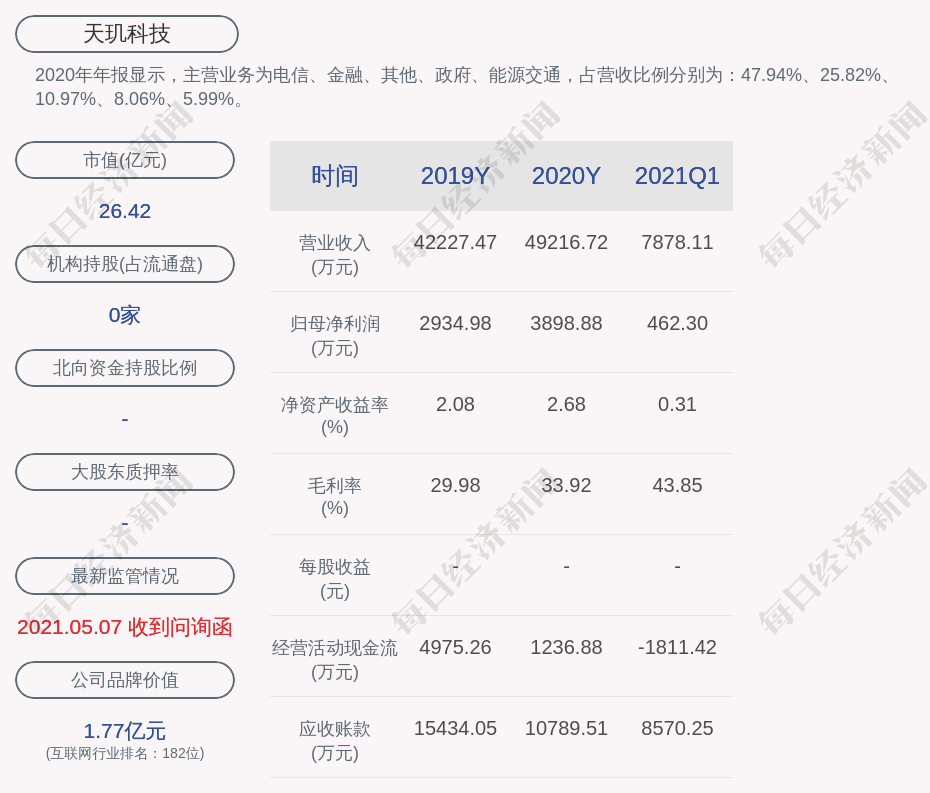Click the 每股收益(元) row label
Image resolution: width=930 pixels, height=793 pixels.
(335, 579)
